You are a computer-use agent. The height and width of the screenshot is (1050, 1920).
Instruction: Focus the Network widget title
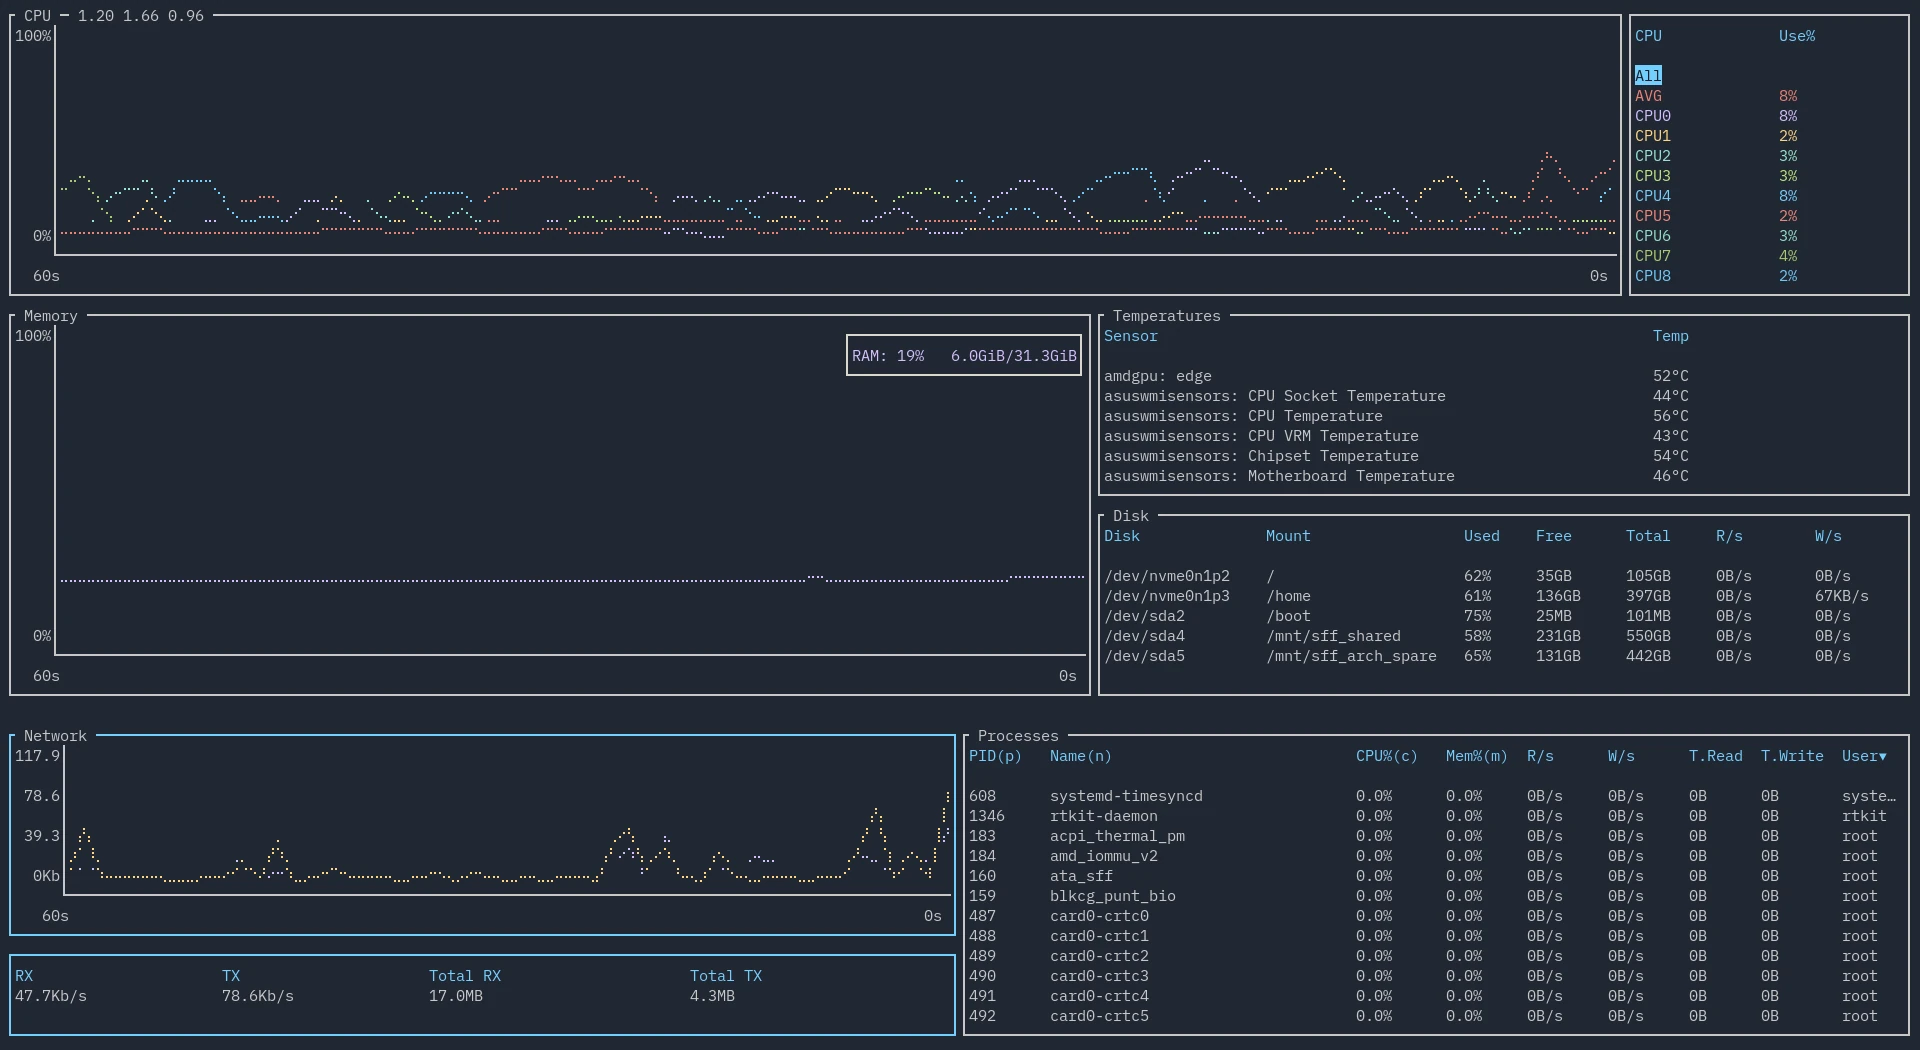point(55,736)
